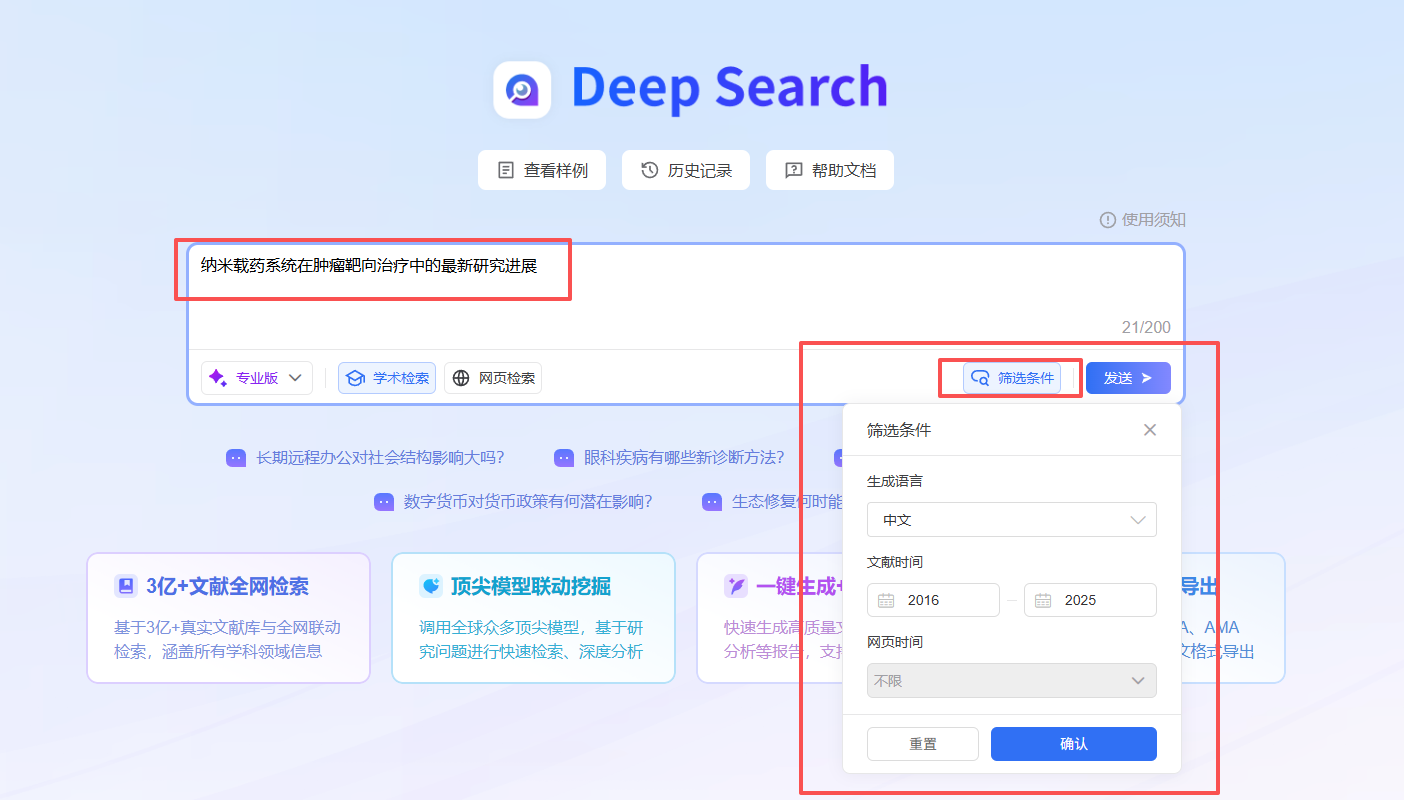Click the 发送 arrow icon
The width and height of the screenshot is (1404, 800).
(1147, 378)
